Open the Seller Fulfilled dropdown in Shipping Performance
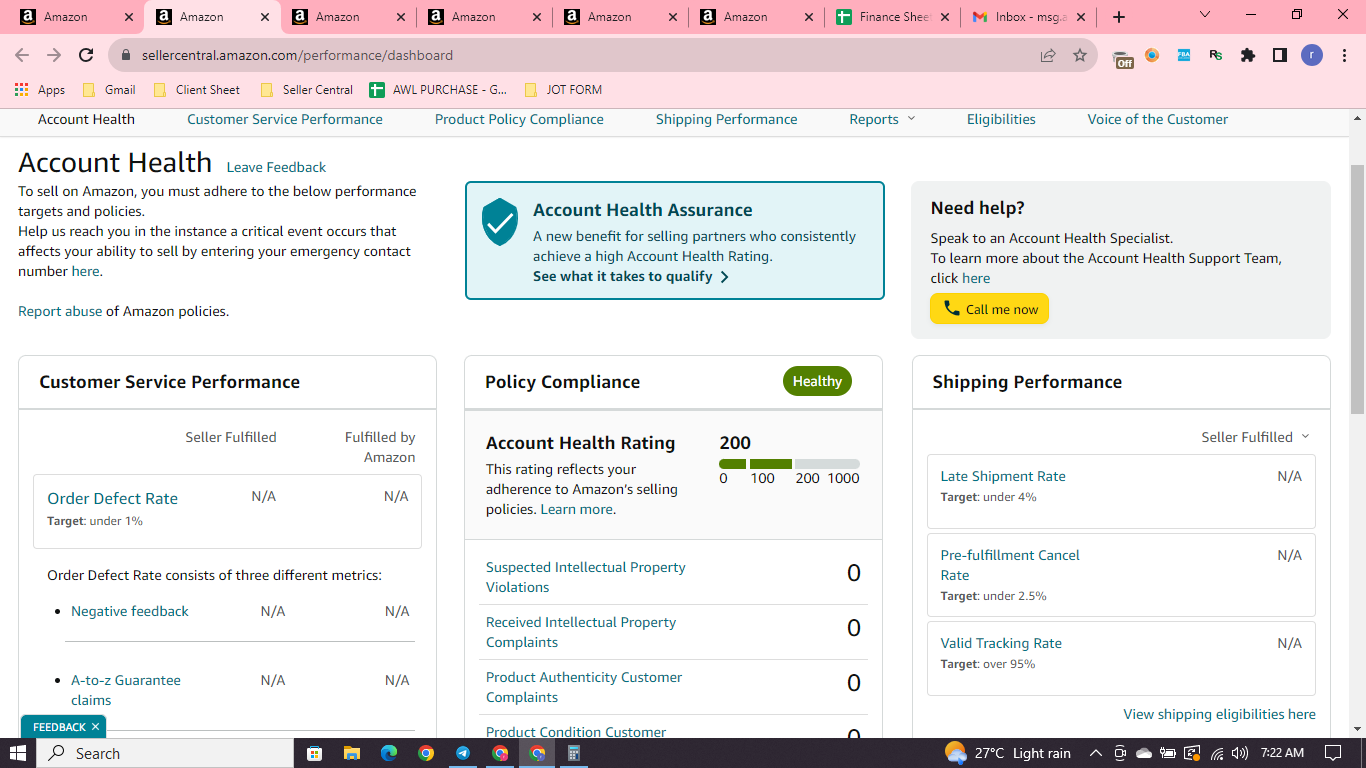1366x768 pixels. tap(1255, 437)
